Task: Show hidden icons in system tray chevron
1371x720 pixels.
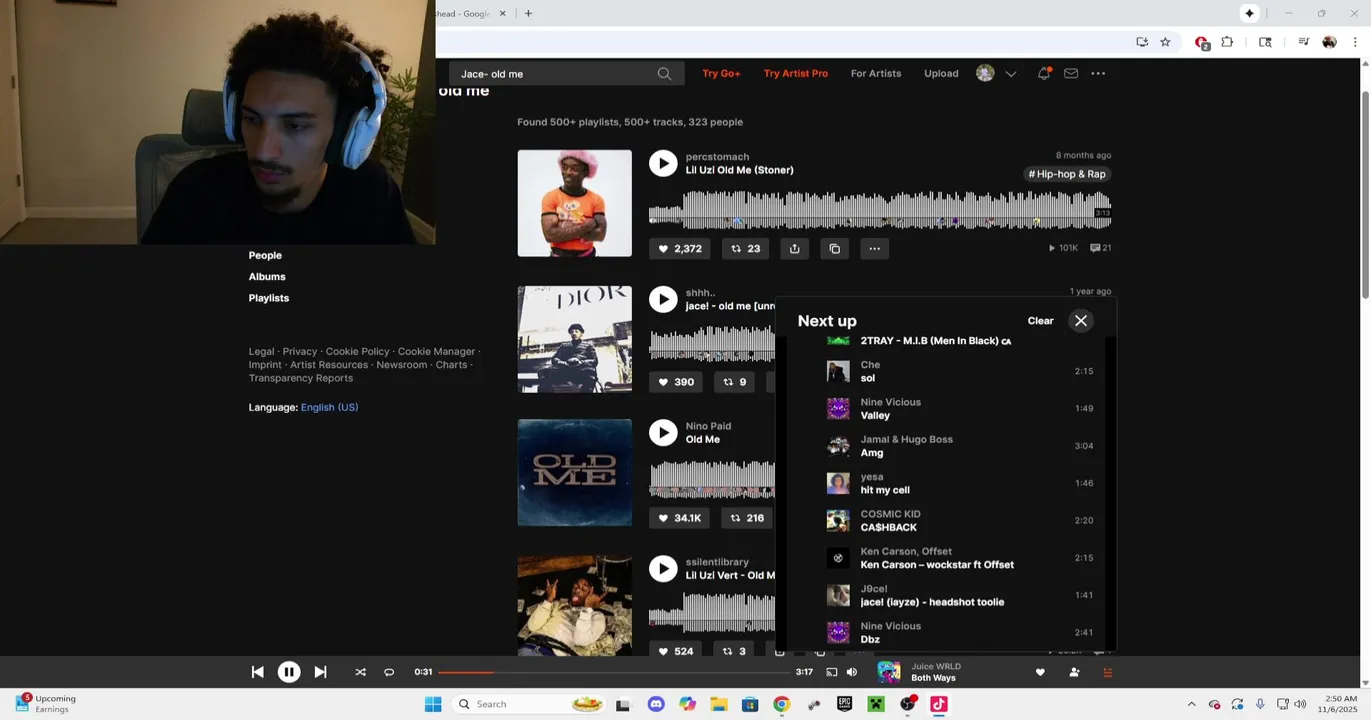Action: (1191, 704)
